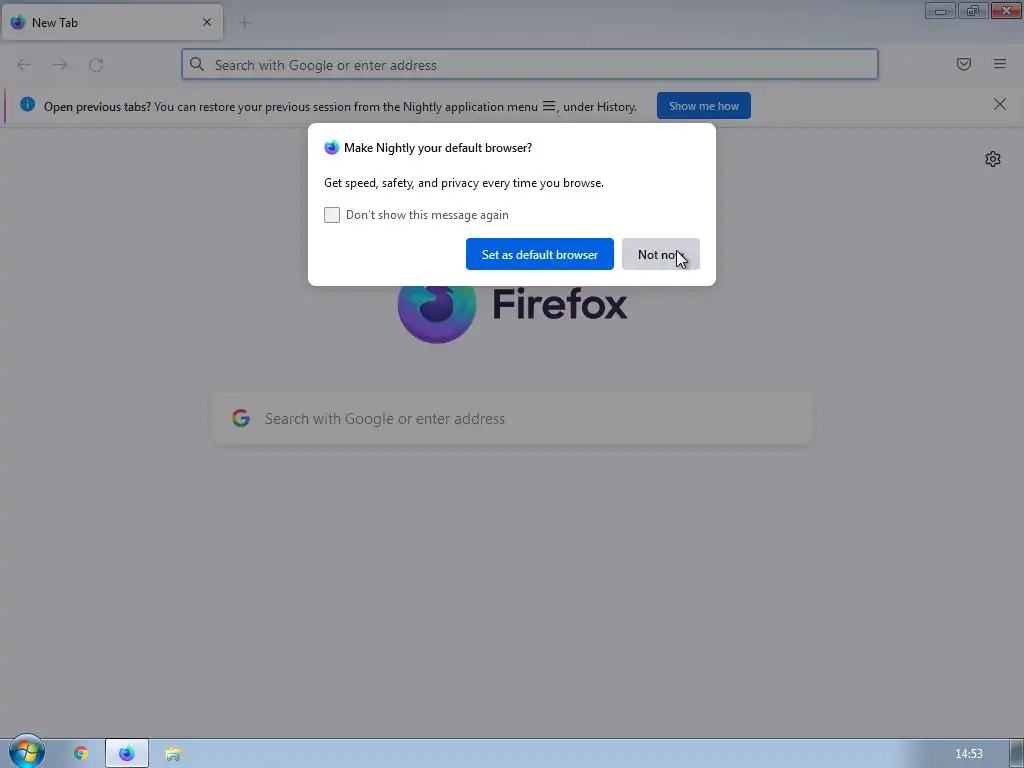1024x768 pixels.
Task: Click the Show me how button
Action: (x=703, y=106)
